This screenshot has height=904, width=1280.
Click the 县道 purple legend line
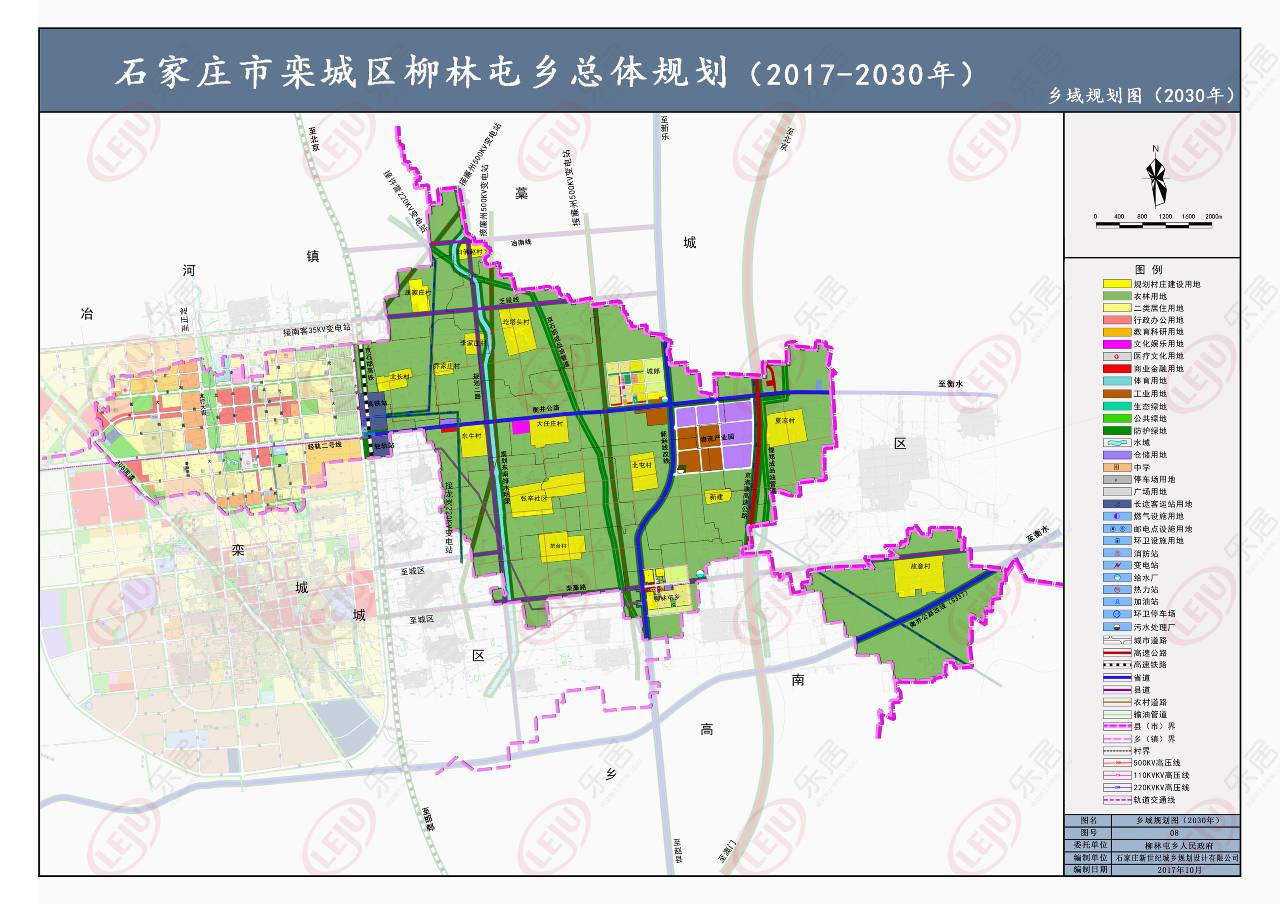[x=1117, y=690]
